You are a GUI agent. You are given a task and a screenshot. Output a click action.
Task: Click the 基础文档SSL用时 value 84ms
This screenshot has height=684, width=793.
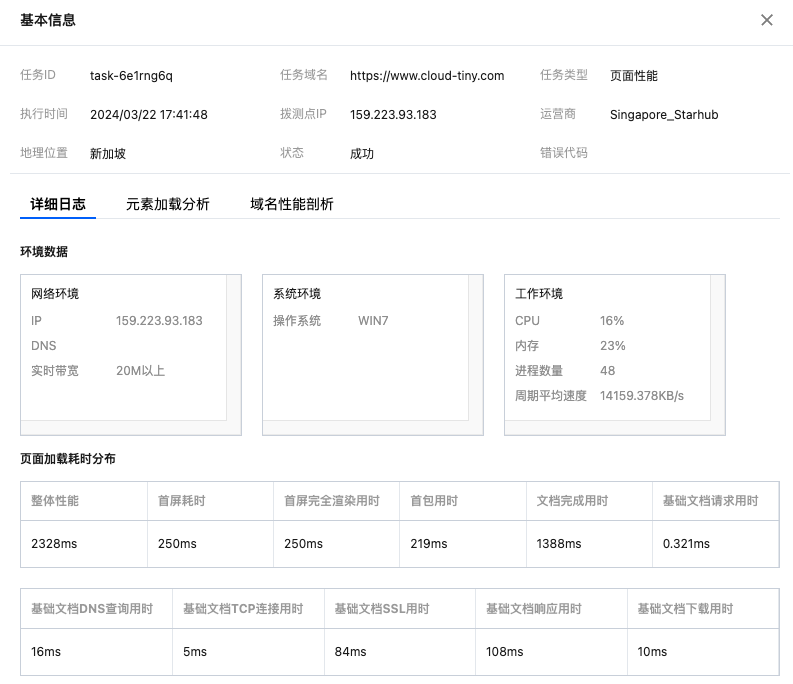point(351,652)
